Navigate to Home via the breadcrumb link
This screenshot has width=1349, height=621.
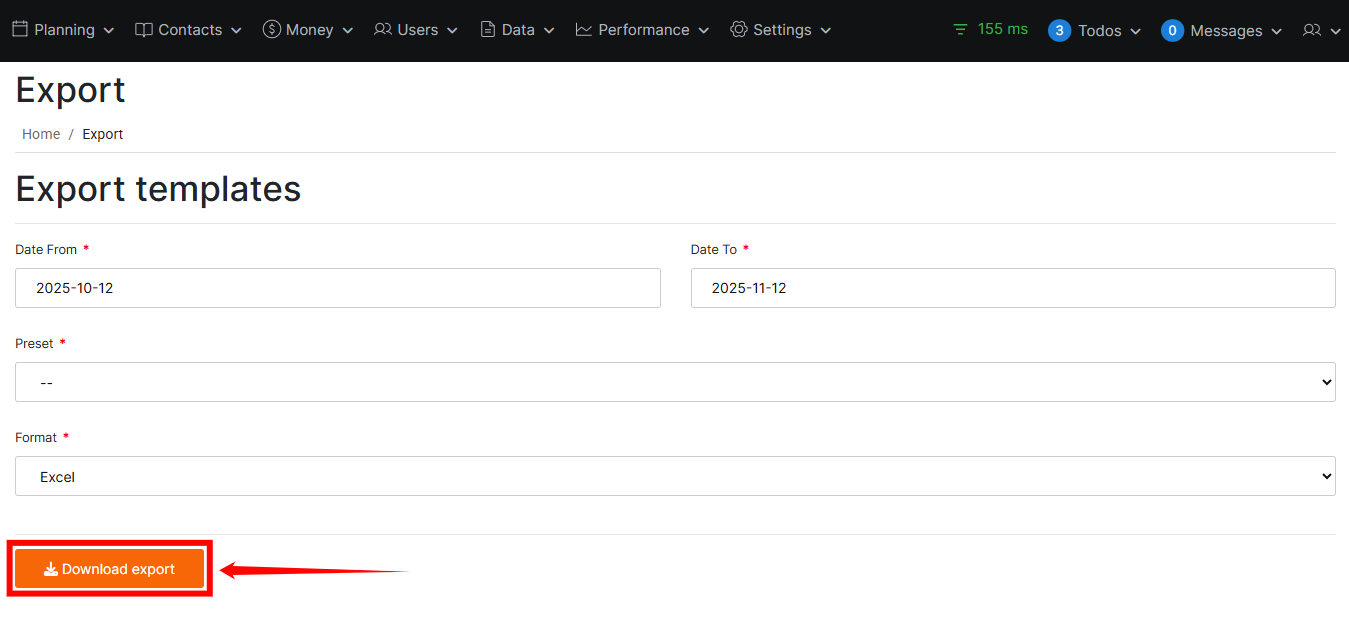coord(41,133)
